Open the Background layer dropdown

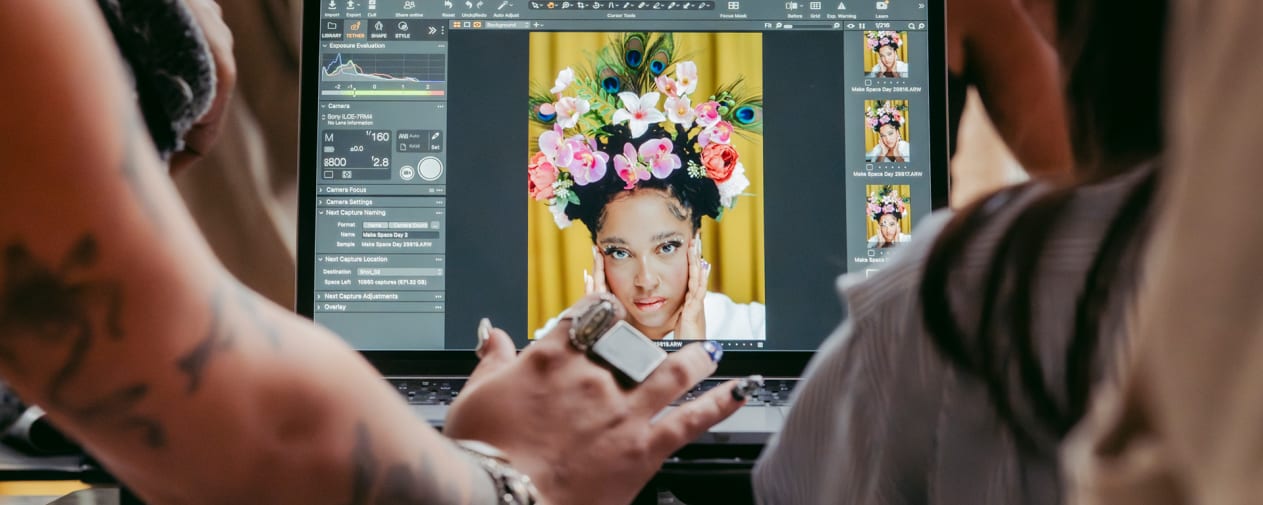[507, 25]
